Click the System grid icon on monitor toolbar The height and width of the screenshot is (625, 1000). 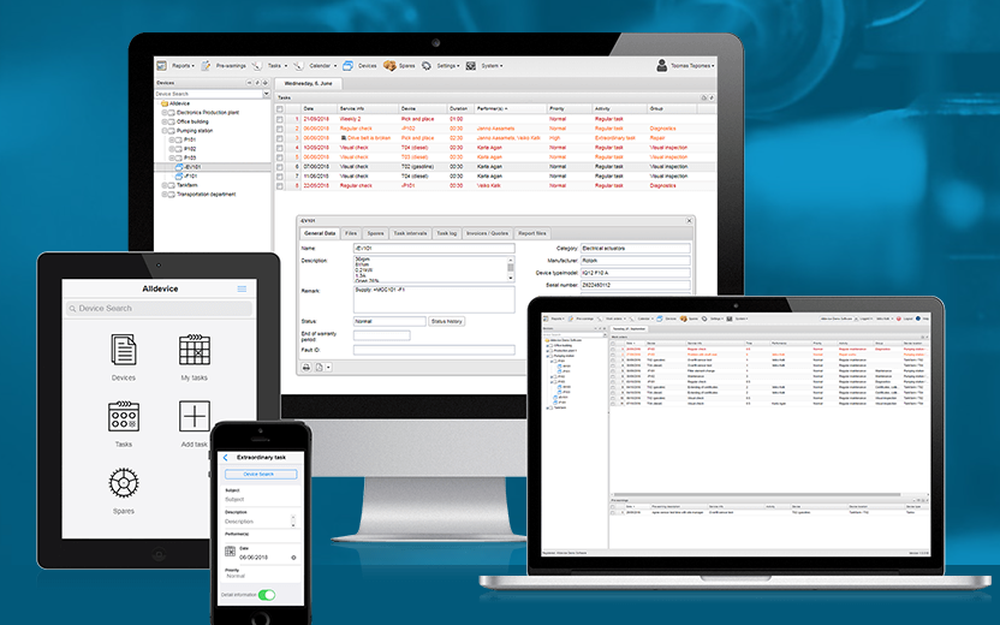point(471,66)
